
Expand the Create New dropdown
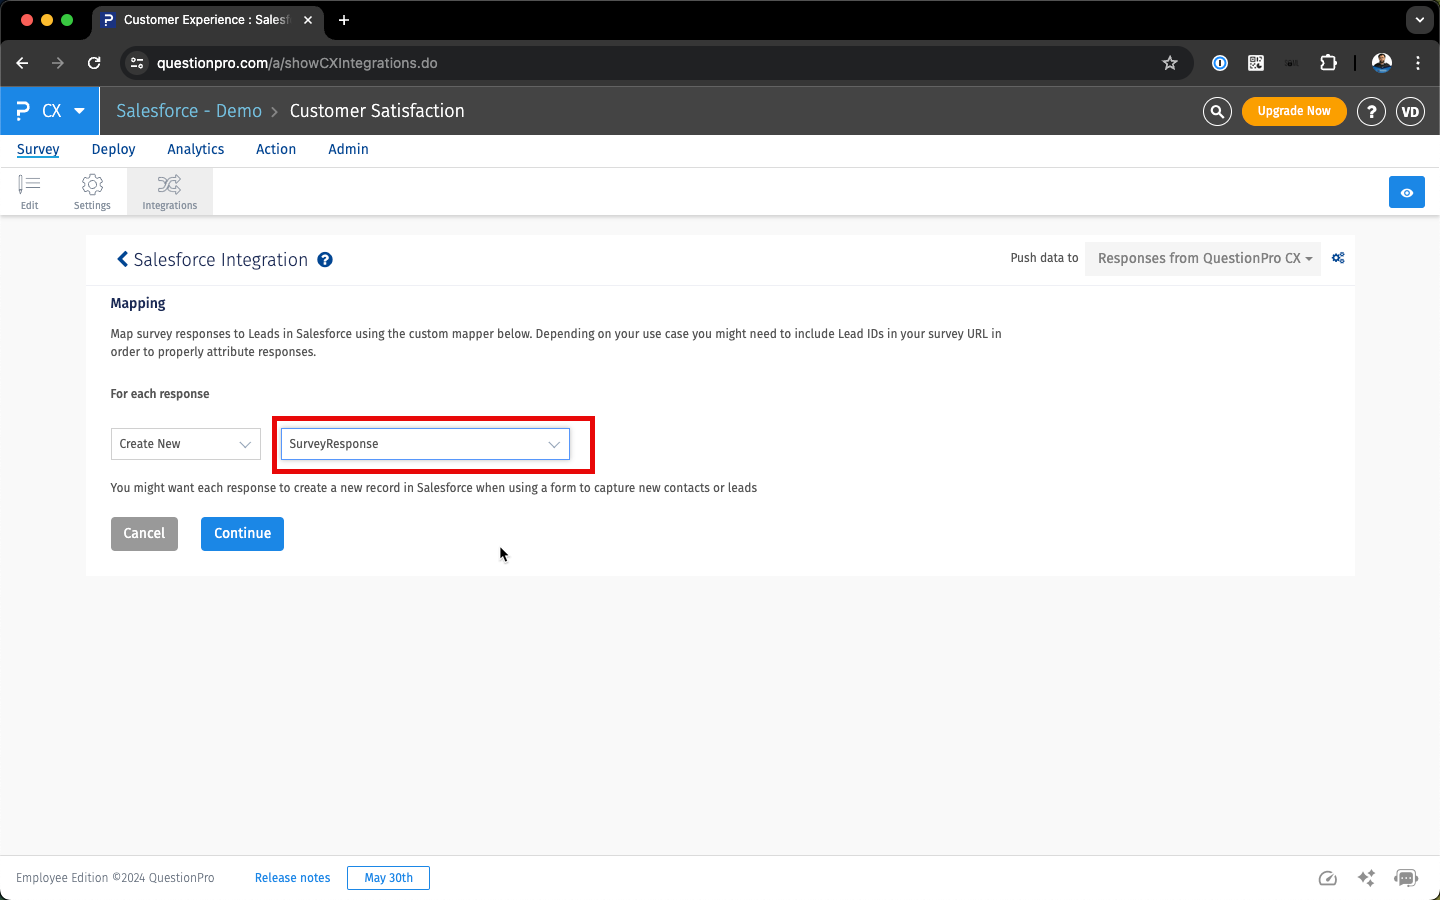pyautogui.click(x=186, y=444)
